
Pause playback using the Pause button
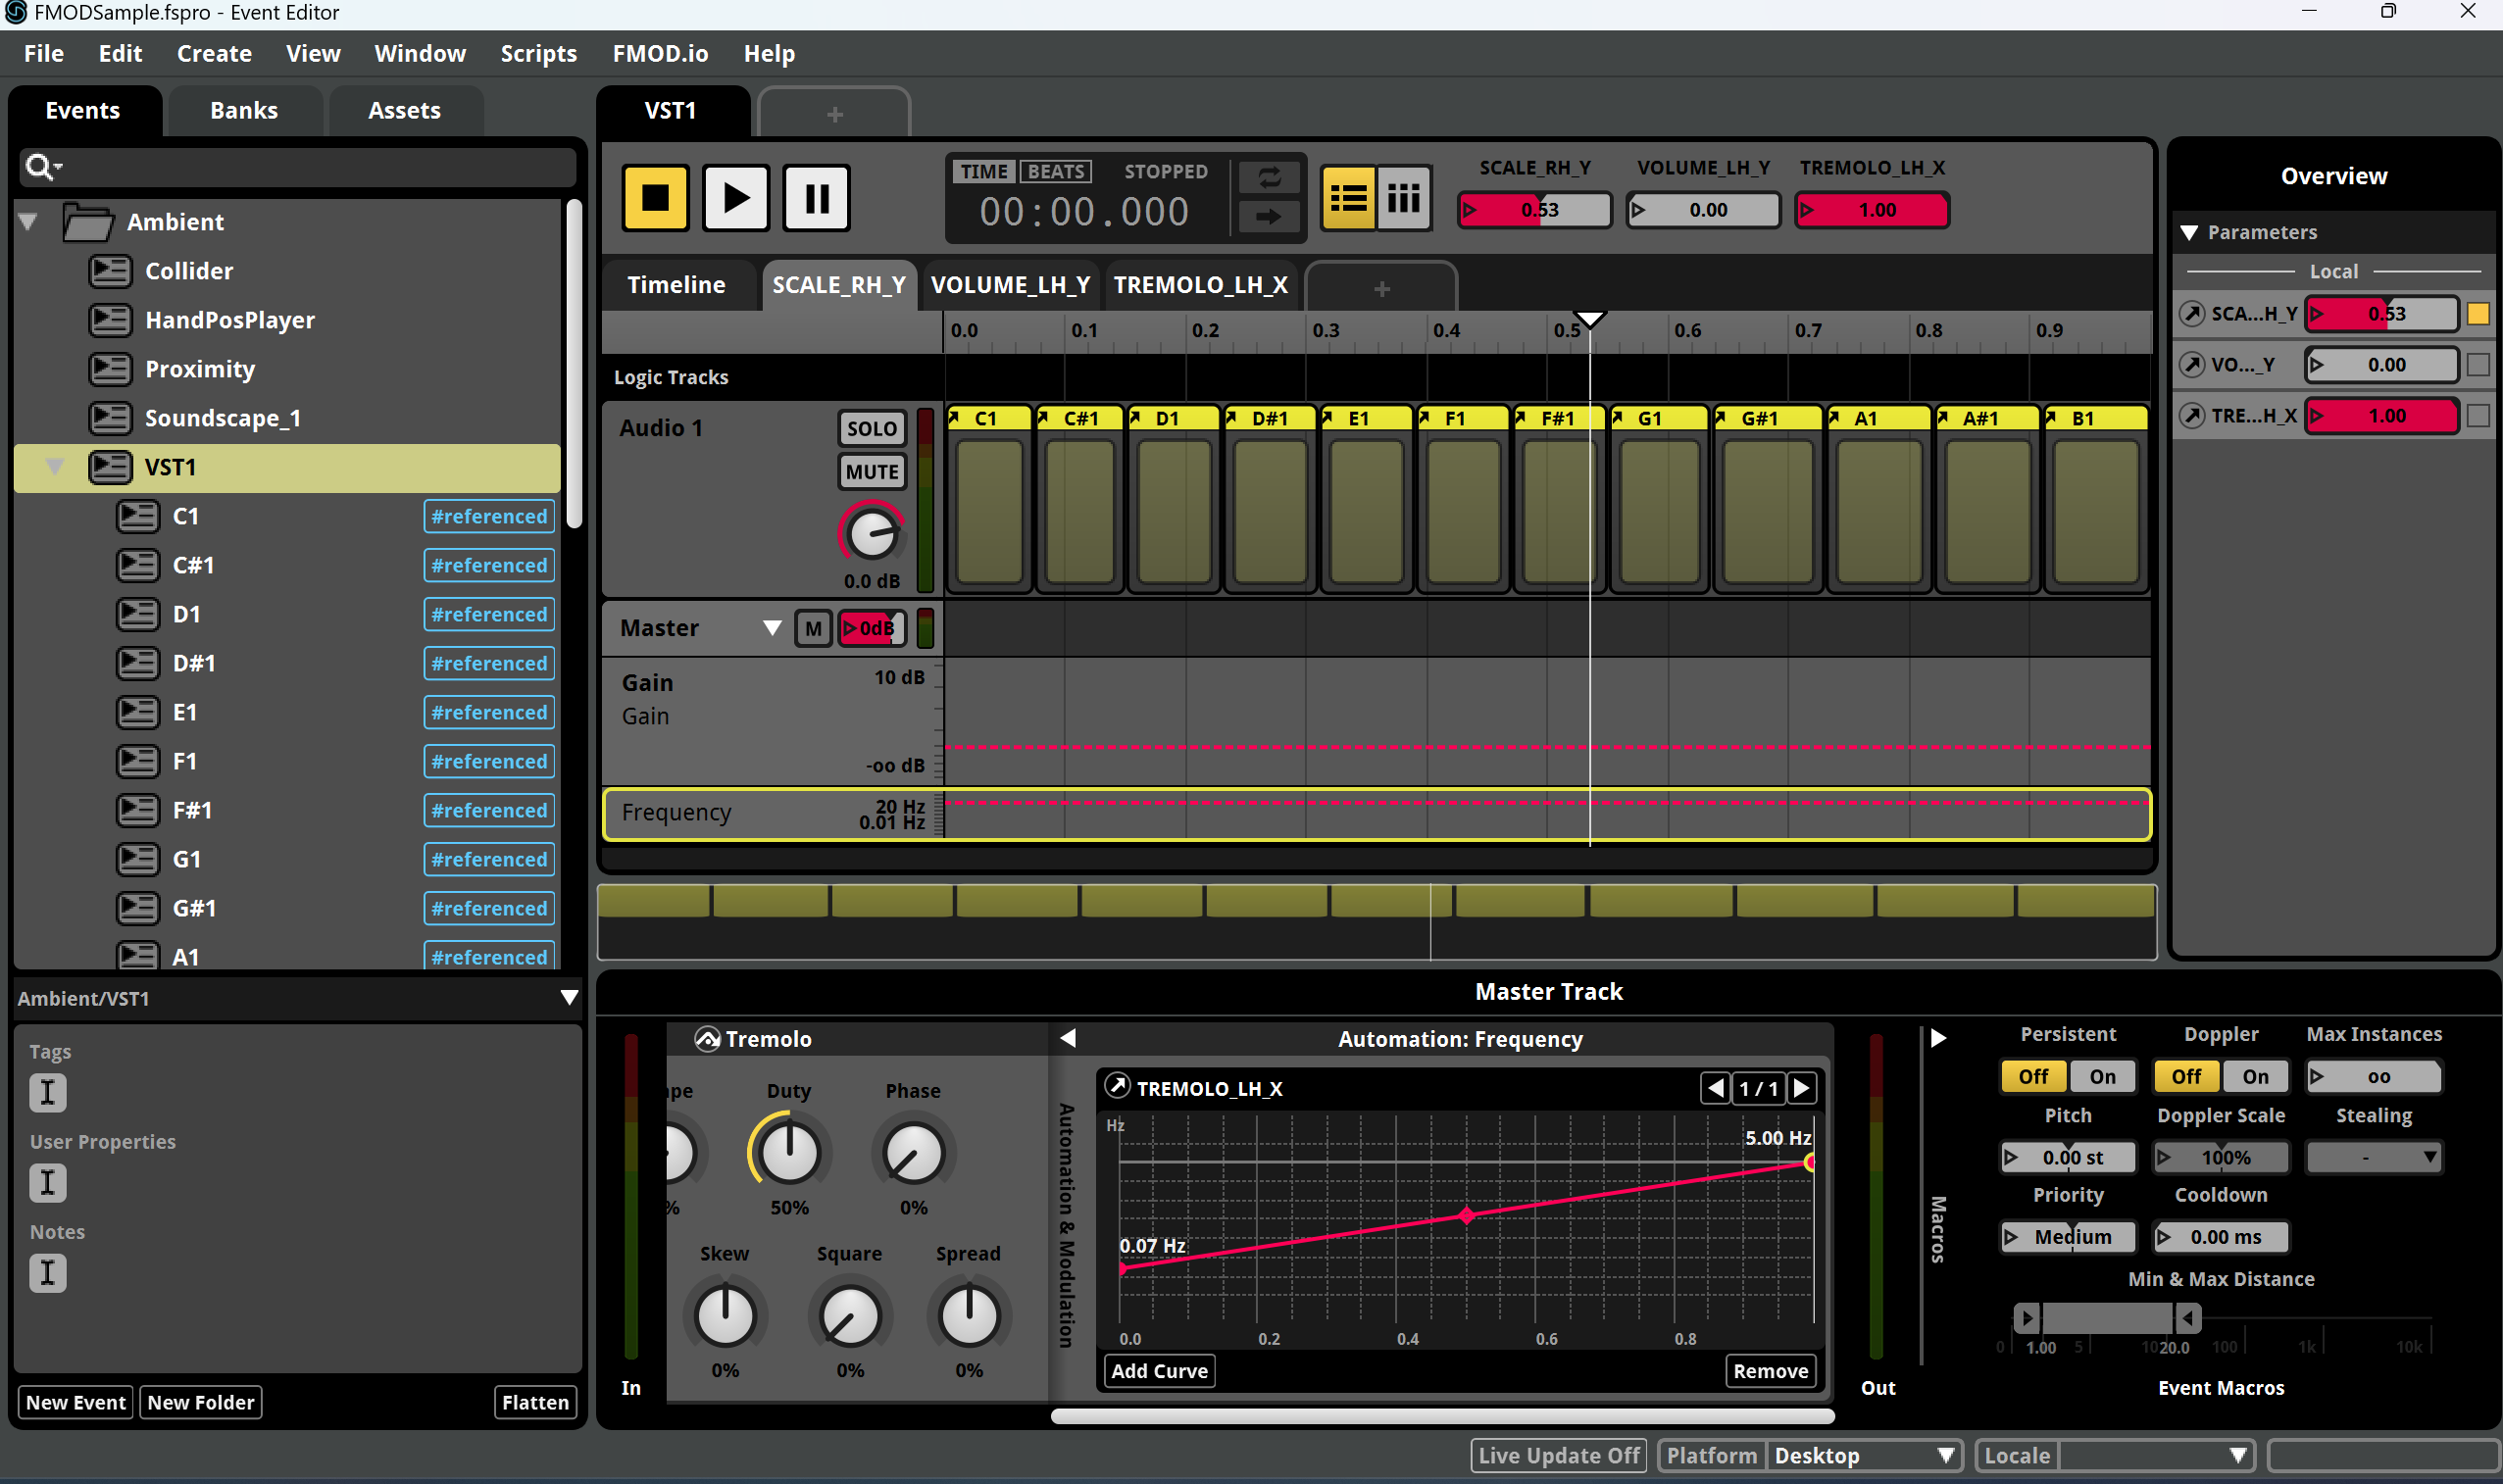click(816, 197)
